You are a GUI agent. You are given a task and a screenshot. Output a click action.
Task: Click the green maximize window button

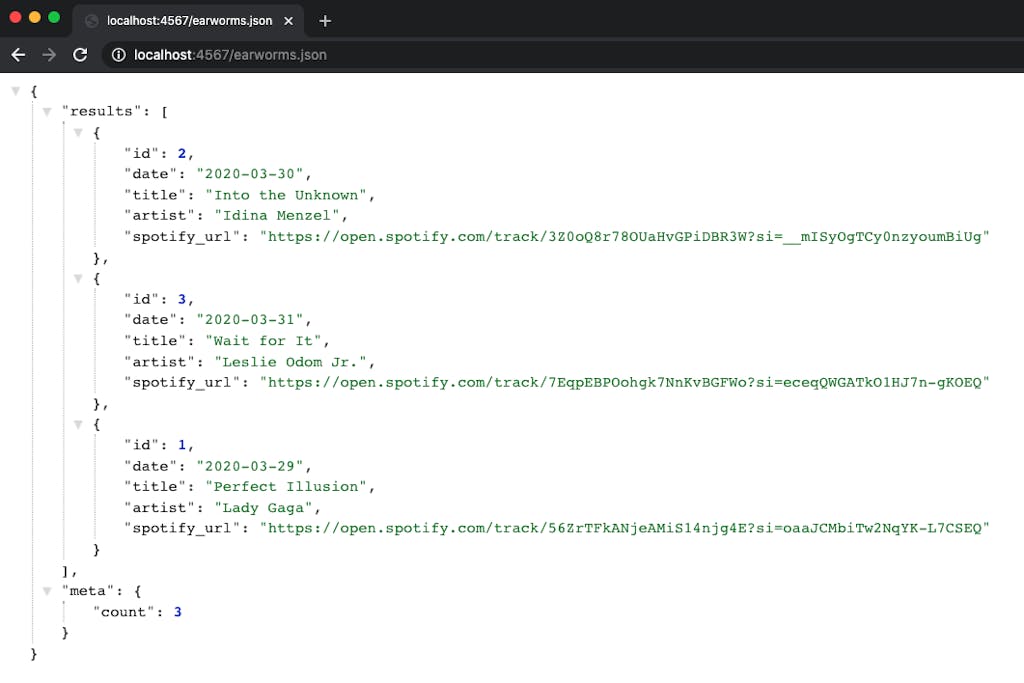(54, 17)
